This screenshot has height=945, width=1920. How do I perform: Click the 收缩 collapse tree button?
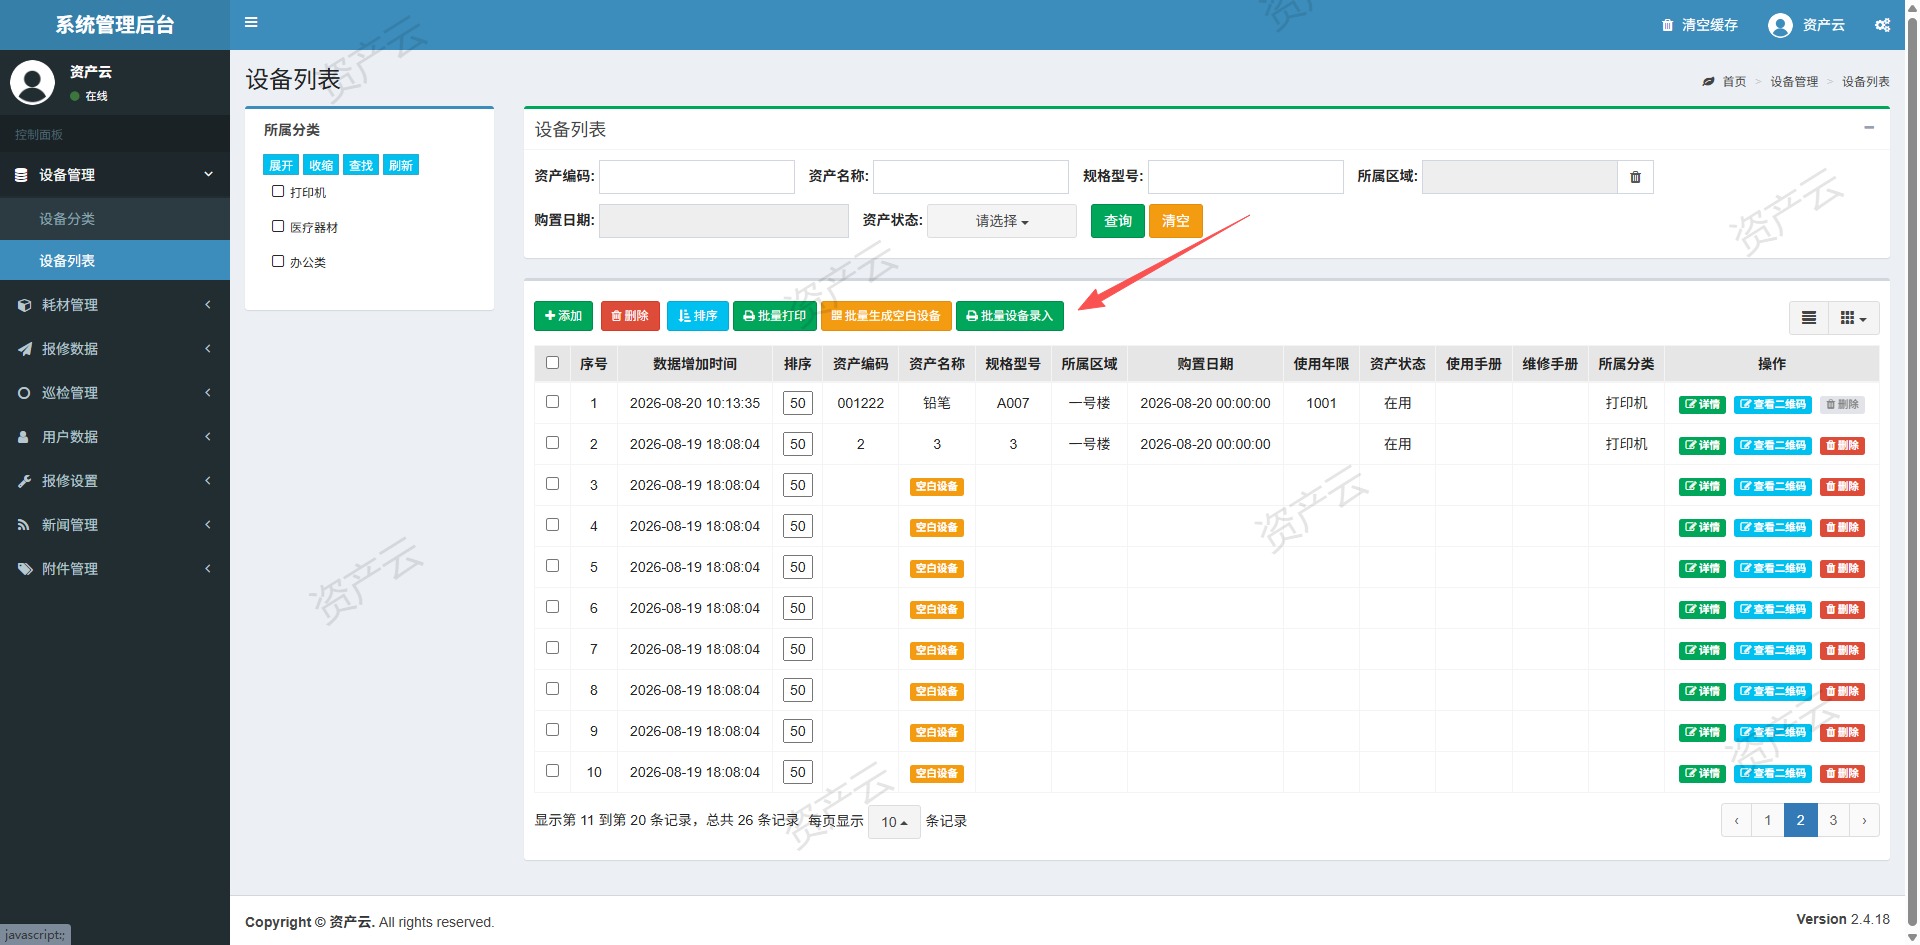(x=321, y=165)
